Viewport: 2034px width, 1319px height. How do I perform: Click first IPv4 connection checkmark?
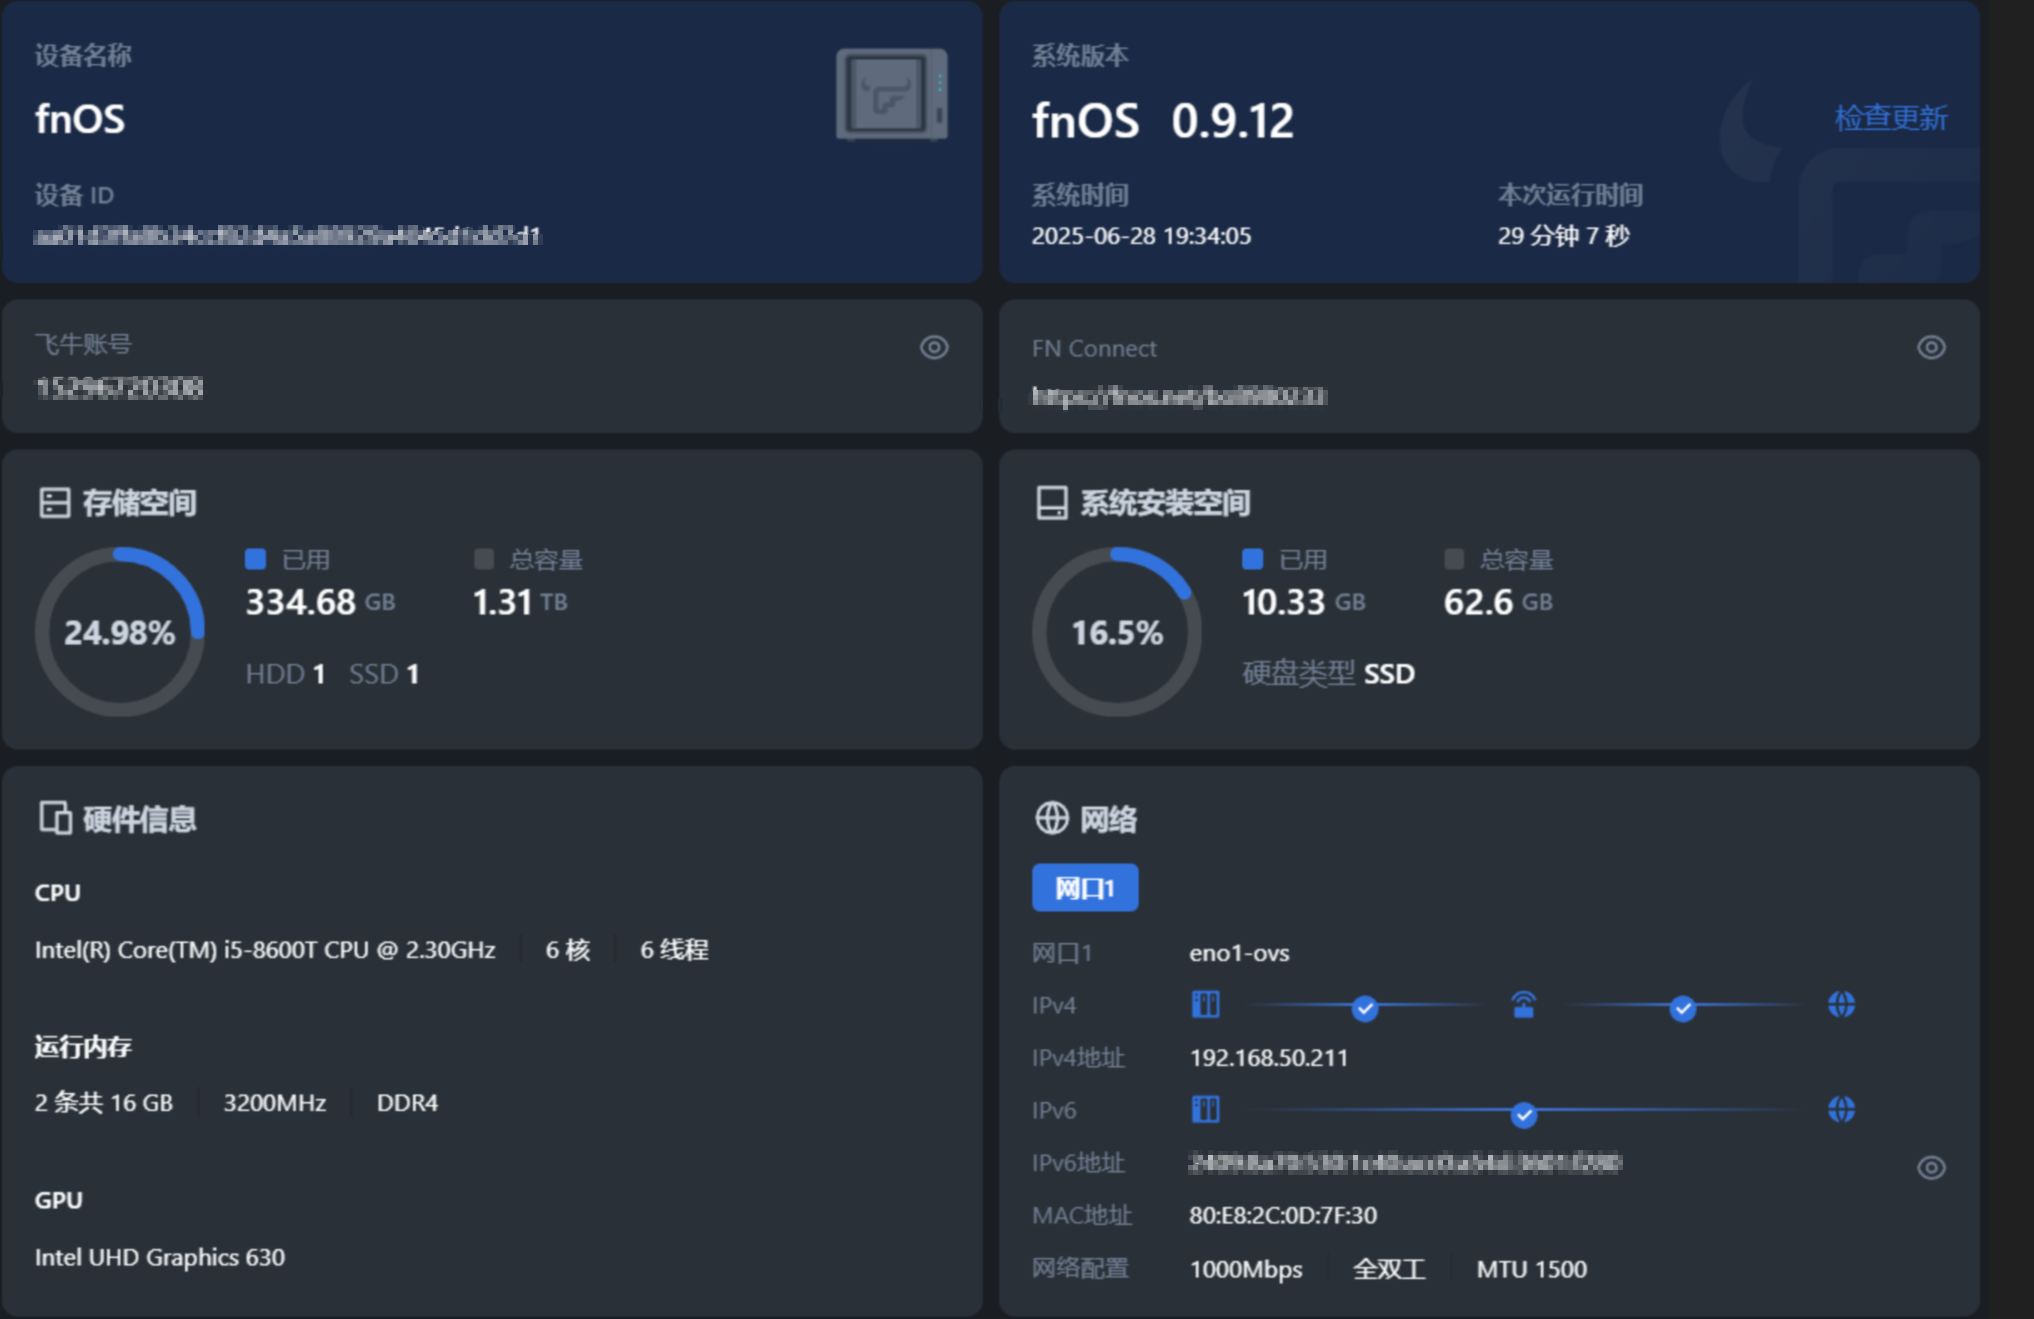(1364, 1008)
